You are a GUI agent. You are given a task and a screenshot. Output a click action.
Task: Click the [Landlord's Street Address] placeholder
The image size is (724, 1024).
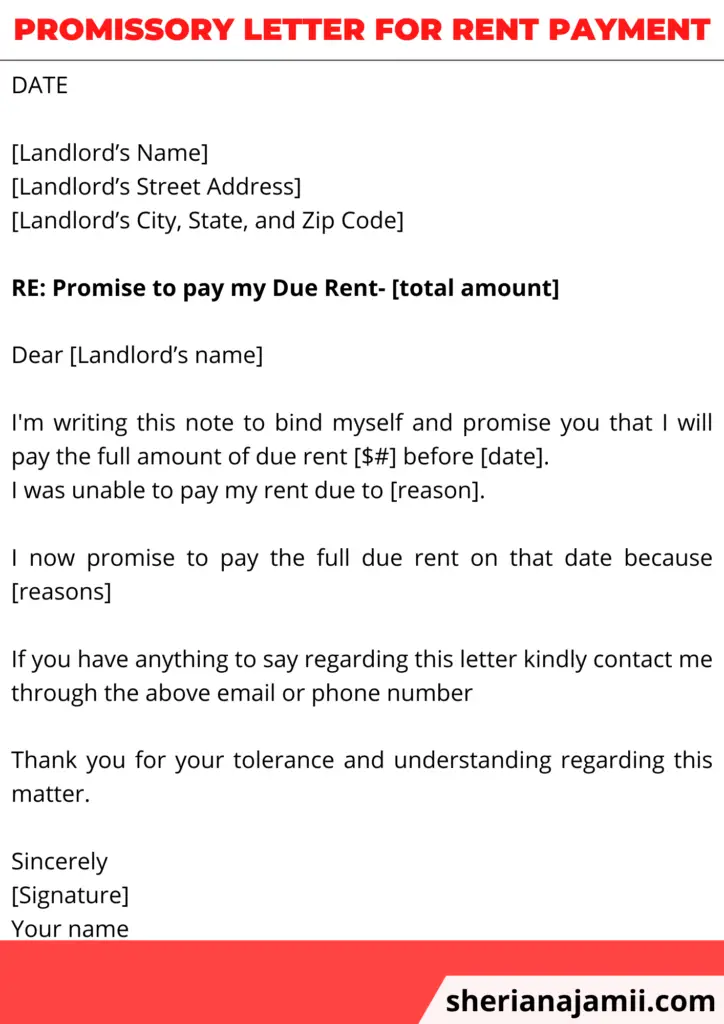(x=157, y=187)
